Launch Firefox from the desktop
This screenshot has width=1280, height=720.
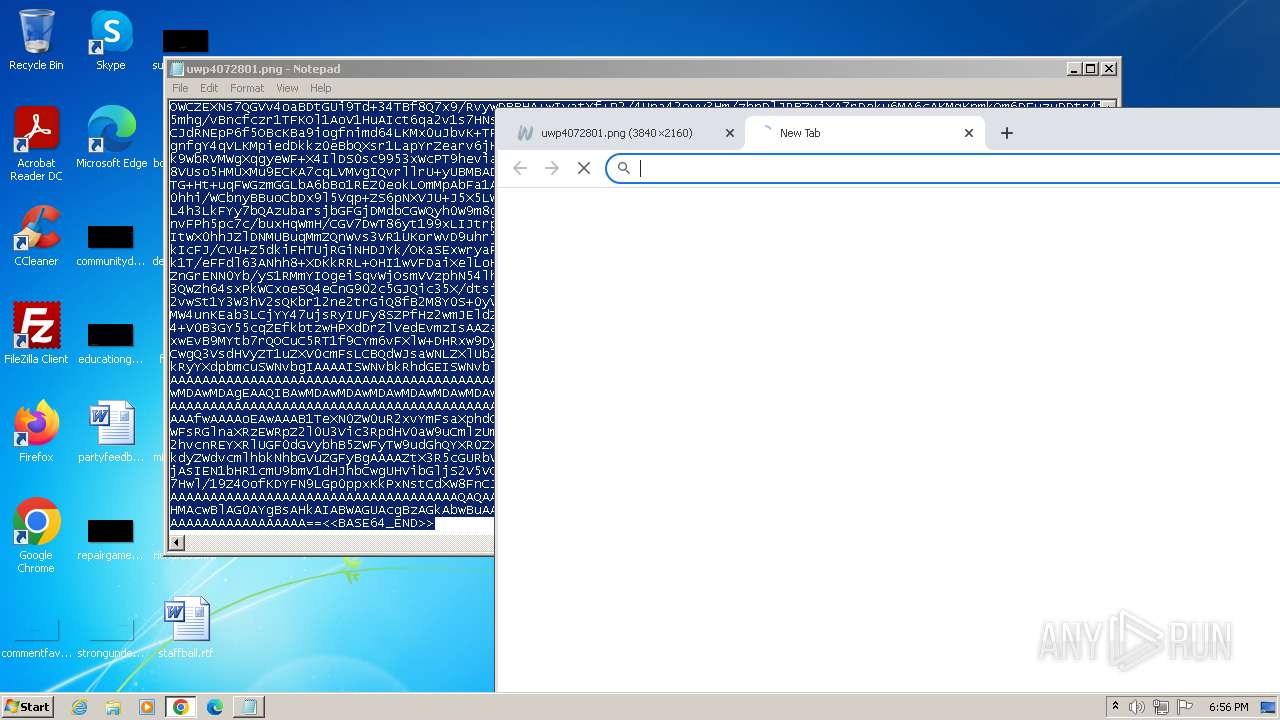pos(36,431)
